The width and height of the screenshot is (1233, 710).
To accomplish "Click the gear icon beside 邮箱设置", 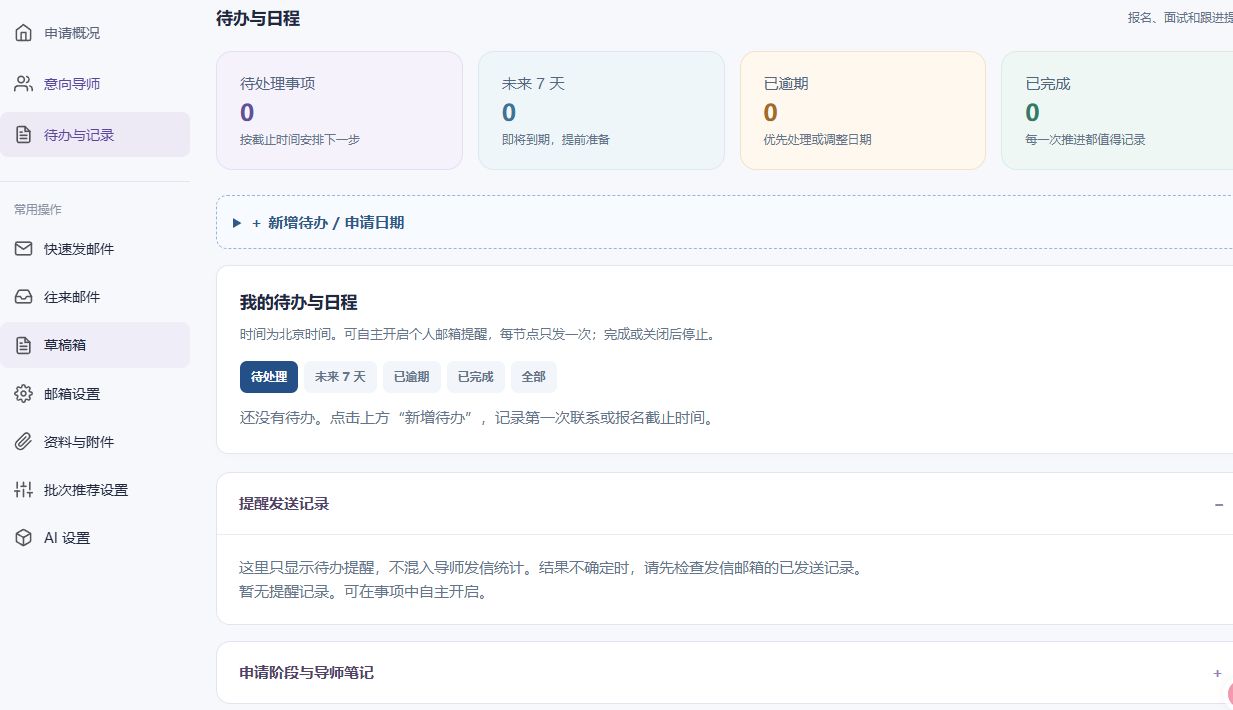I will click(23, 394).
